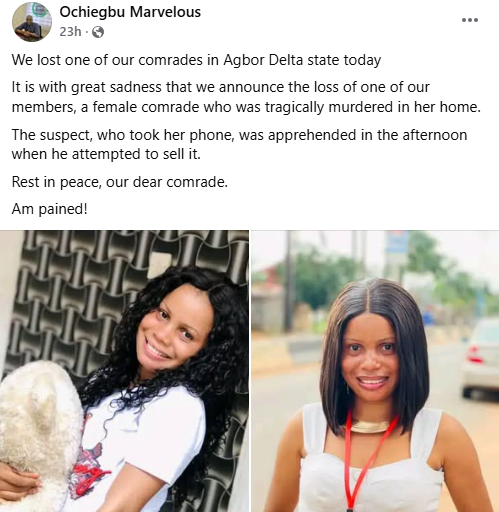499x512 pixels.
Task: Click the blurred car in right photo
Action: coord(480,358)
